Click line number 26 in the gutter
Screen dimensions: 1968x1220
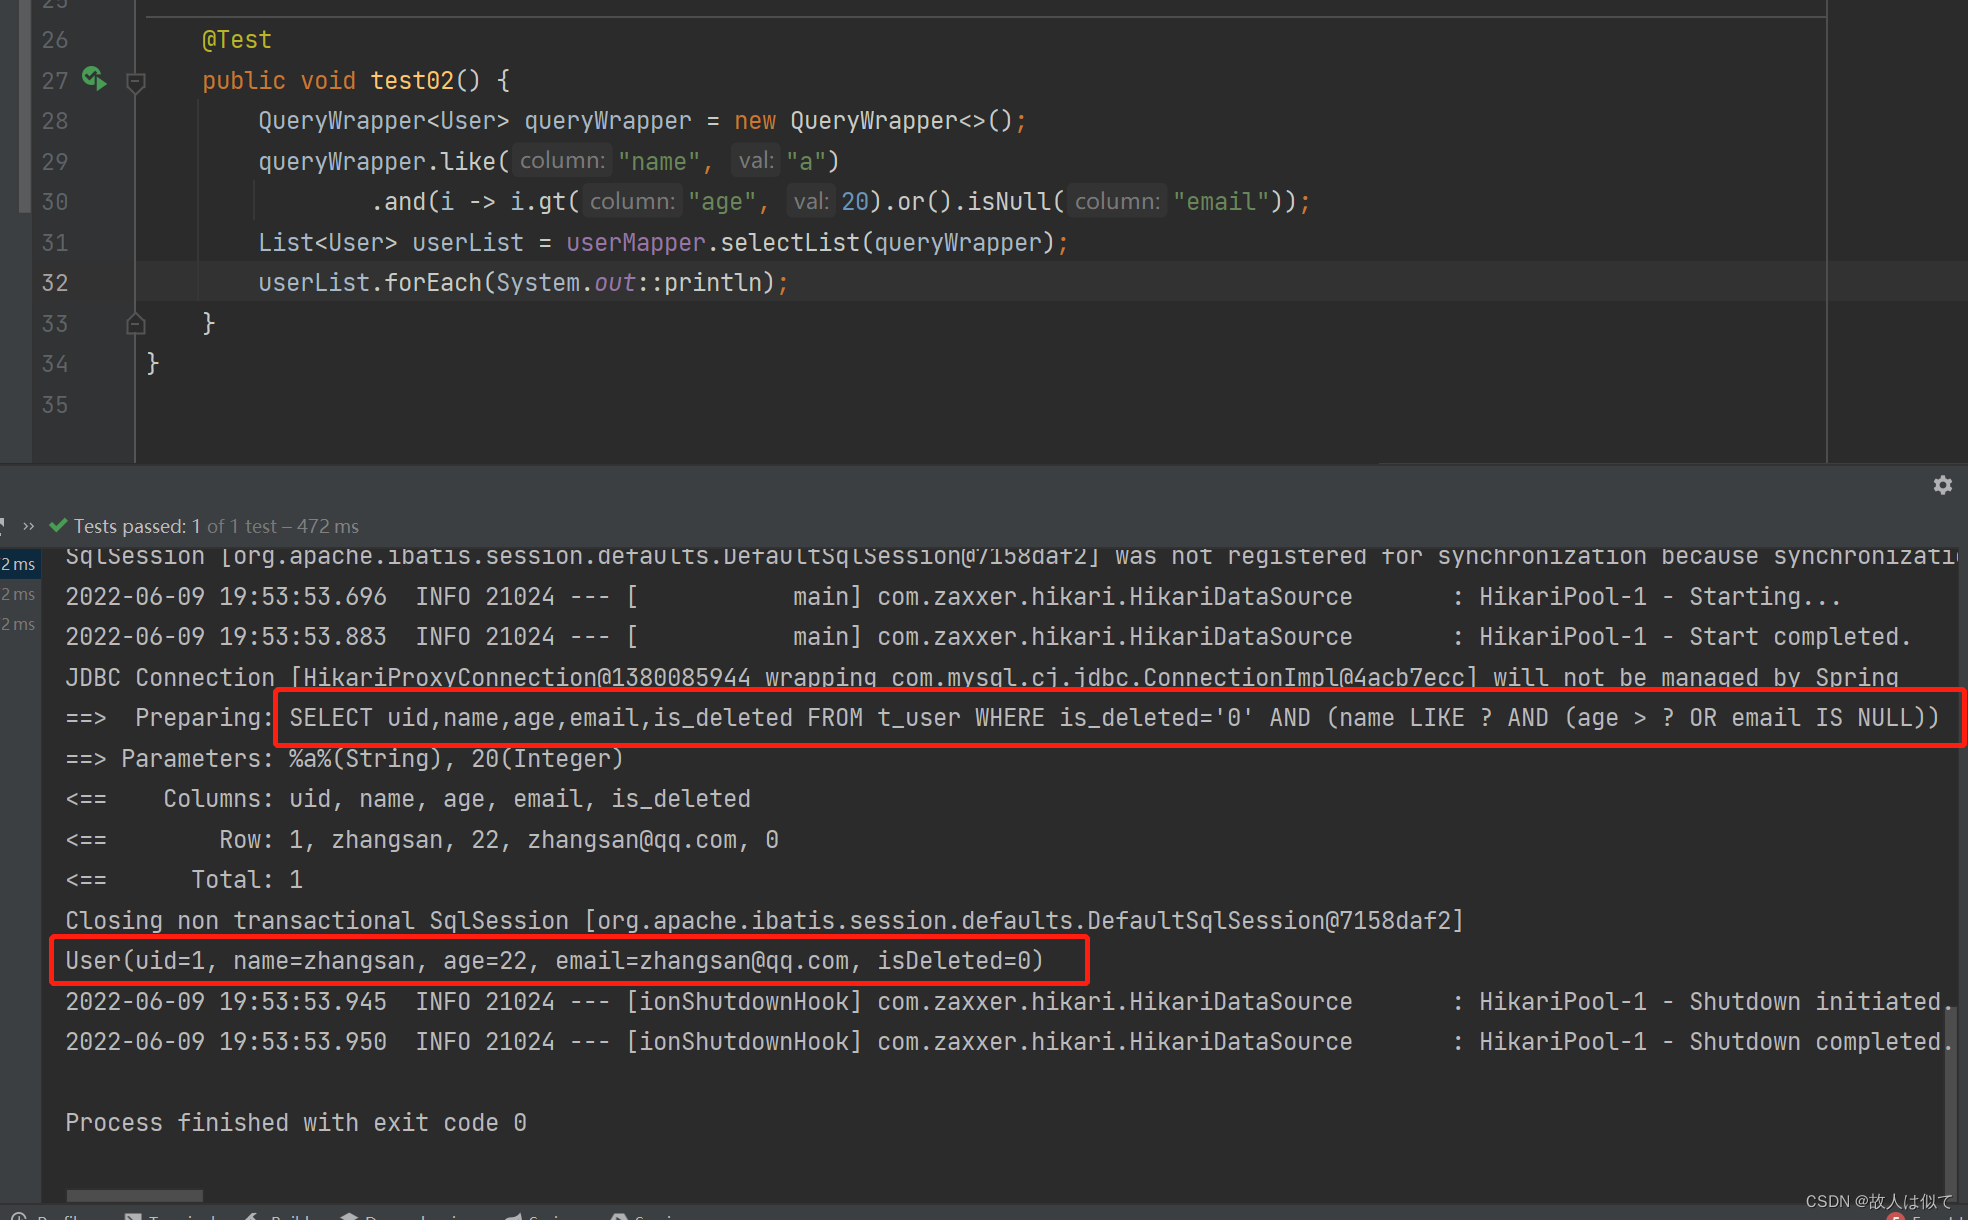(x=55, y=40)
